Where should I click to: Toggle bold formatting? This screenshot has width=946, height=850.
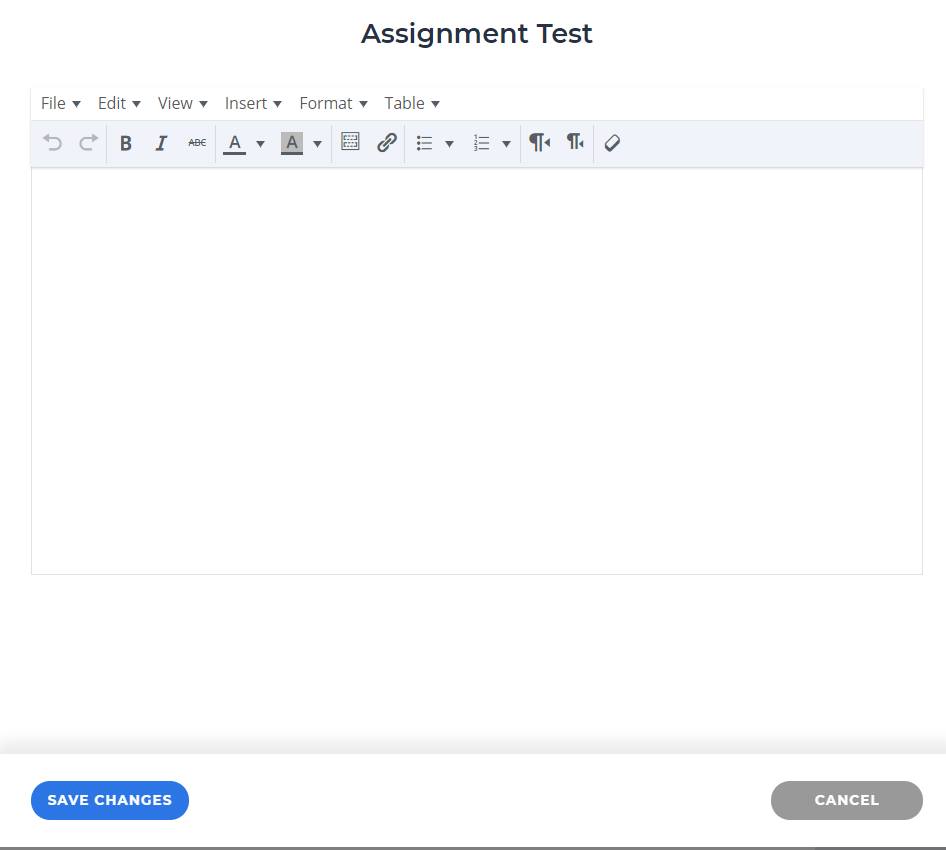tap(125, 143)
